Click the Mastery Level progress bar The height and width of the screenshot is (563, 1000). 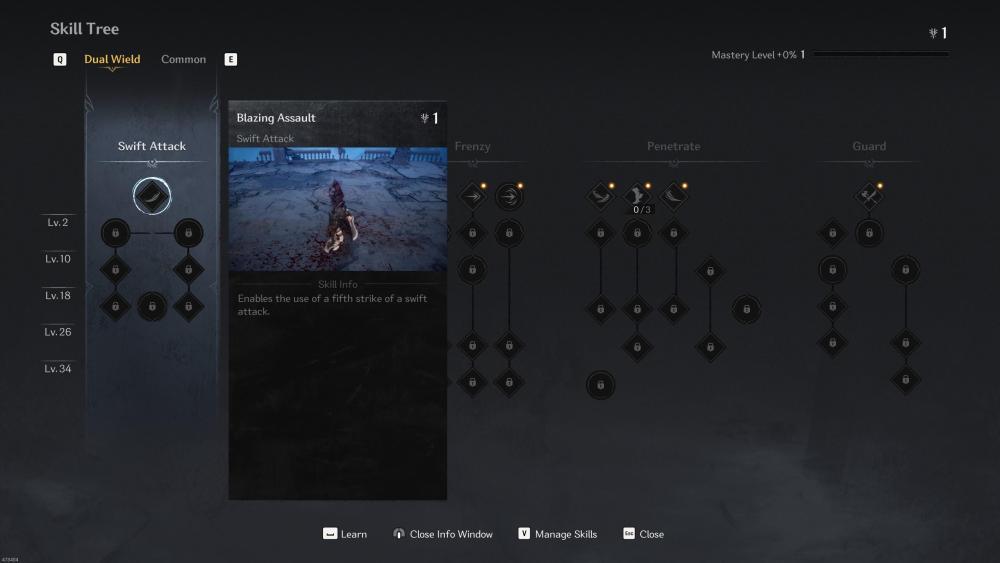pos(881,55)
